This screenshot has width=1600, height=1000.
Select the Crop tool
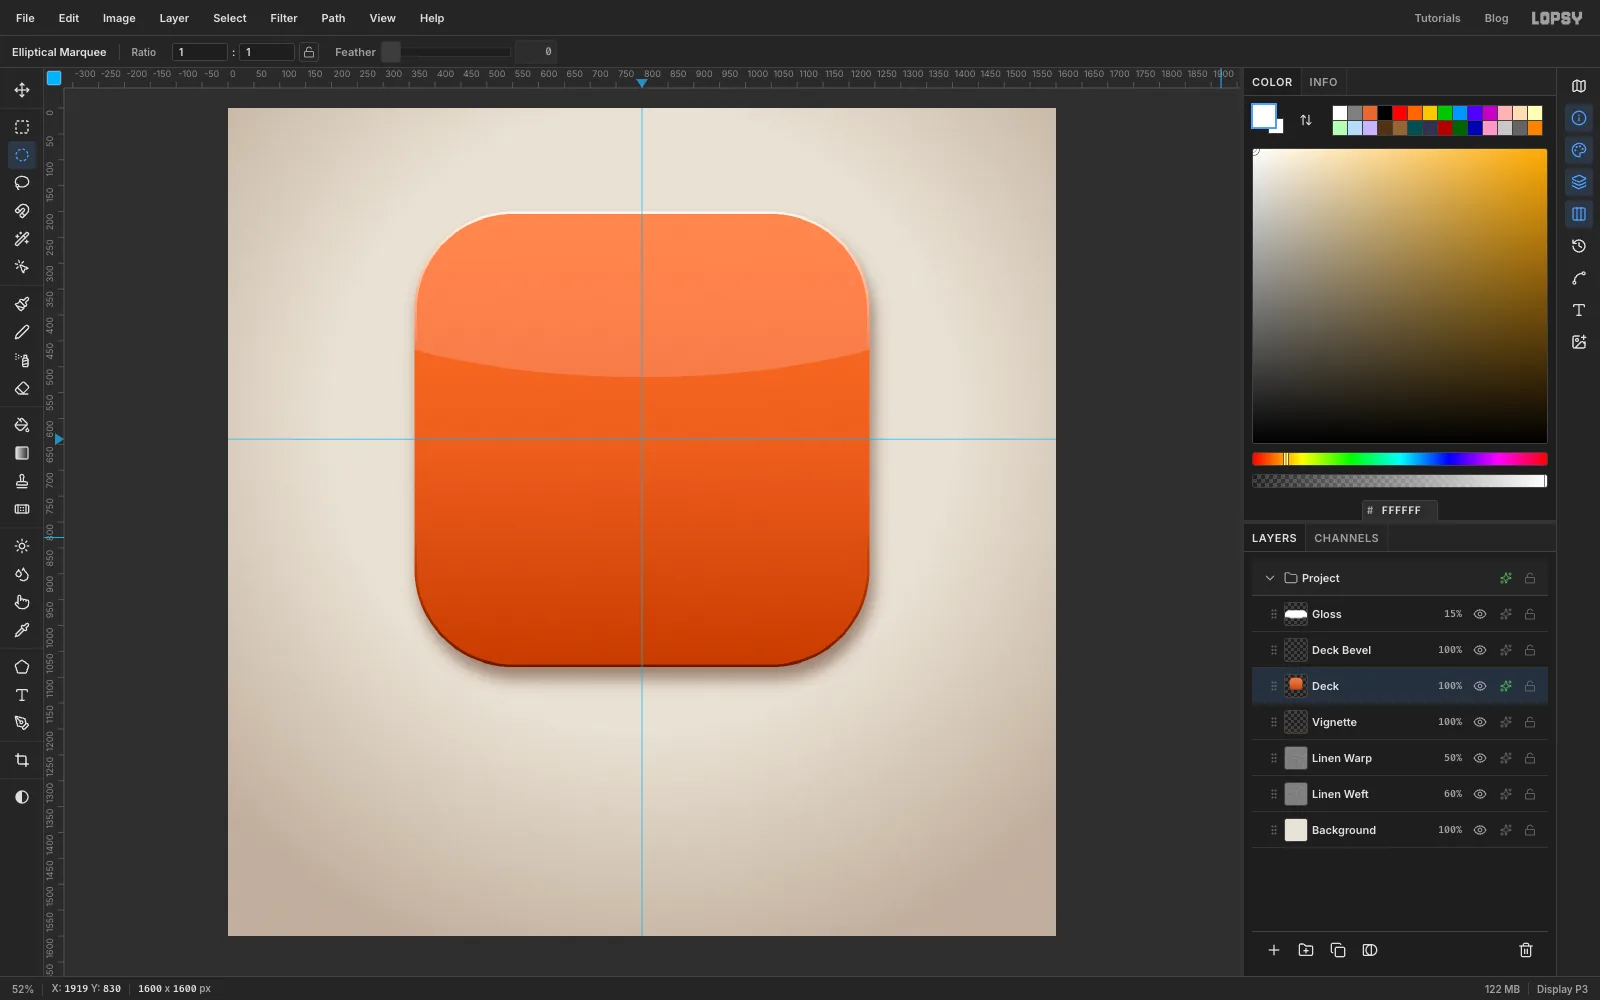(x=22, y=760)
